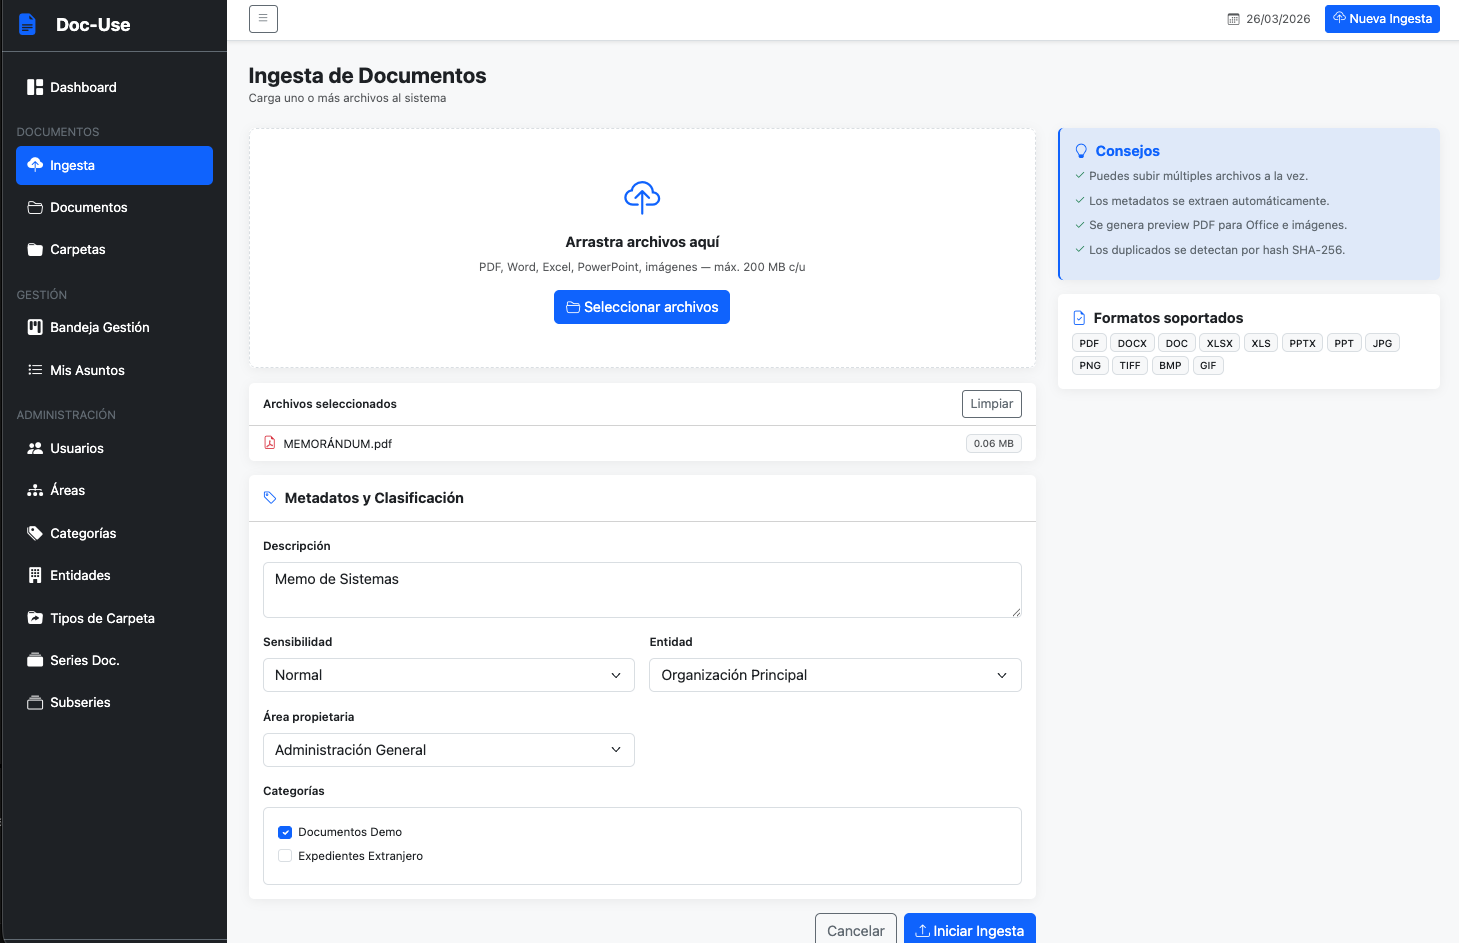Open the Área propietaria dropdown
Screen dimensions: 1459x943
pyautogui.click(x=448, y=749)
